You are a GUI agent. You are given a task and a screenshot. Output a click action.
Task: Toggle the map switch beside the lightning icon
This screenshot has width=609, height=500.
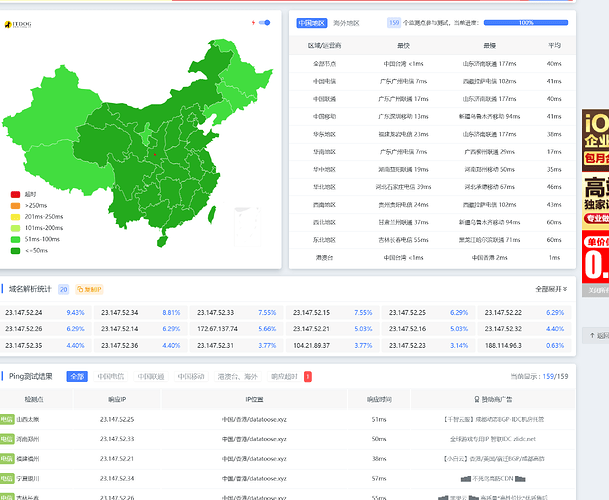264,23
